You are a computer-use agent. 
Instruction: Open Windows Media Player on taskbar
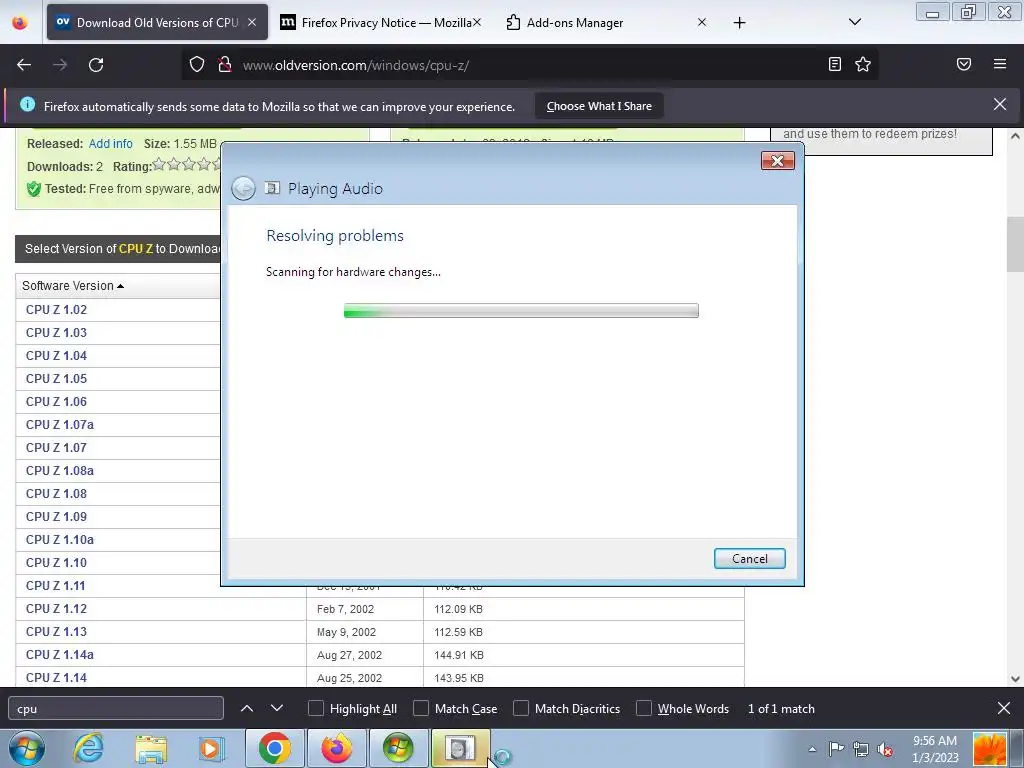211,748
